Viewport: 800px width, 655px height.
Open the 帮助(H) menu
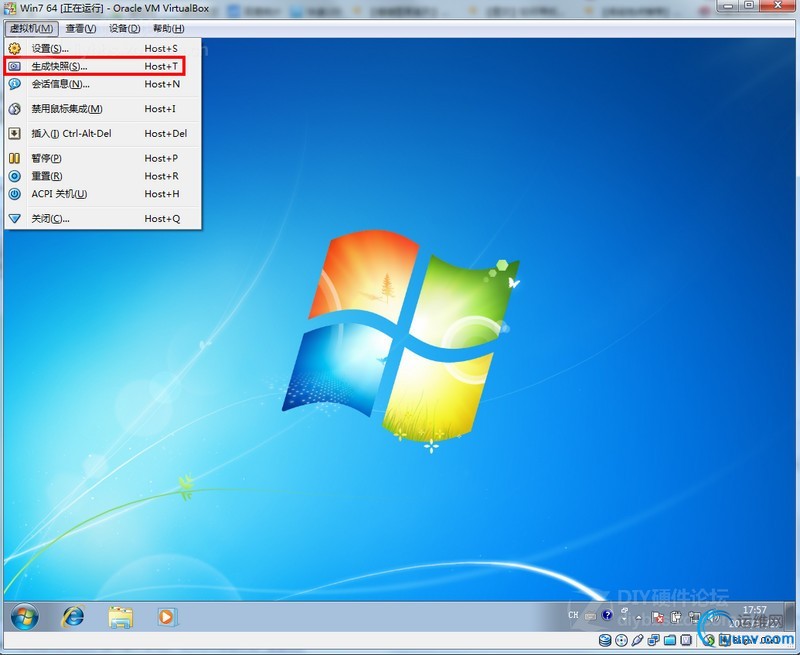[x=169, y=29]
